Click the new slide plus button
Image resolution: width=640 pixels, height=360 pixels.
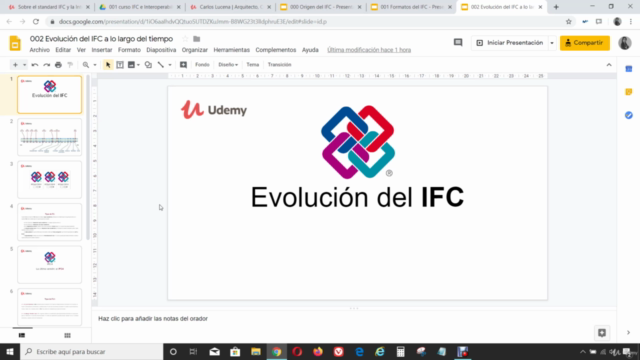pos(15,64)
